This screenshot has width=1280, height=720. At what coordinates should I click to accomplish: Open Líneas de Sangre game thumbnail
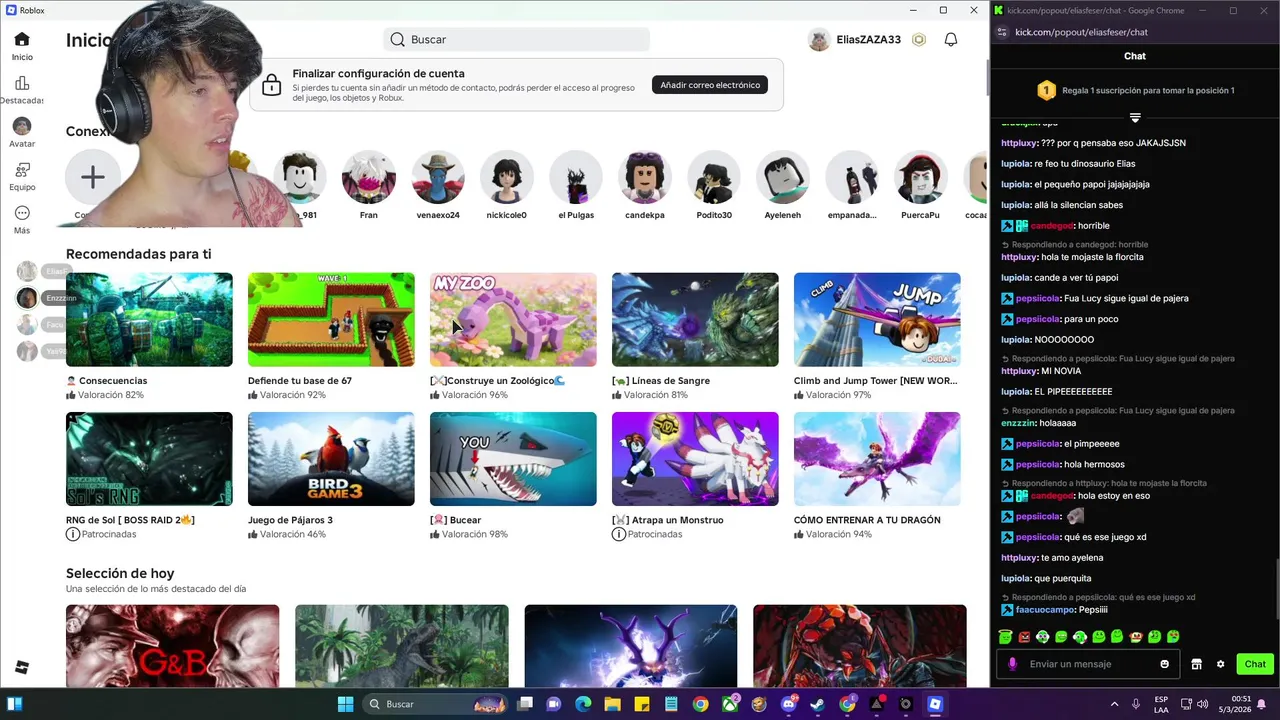[x=695, y=320]
